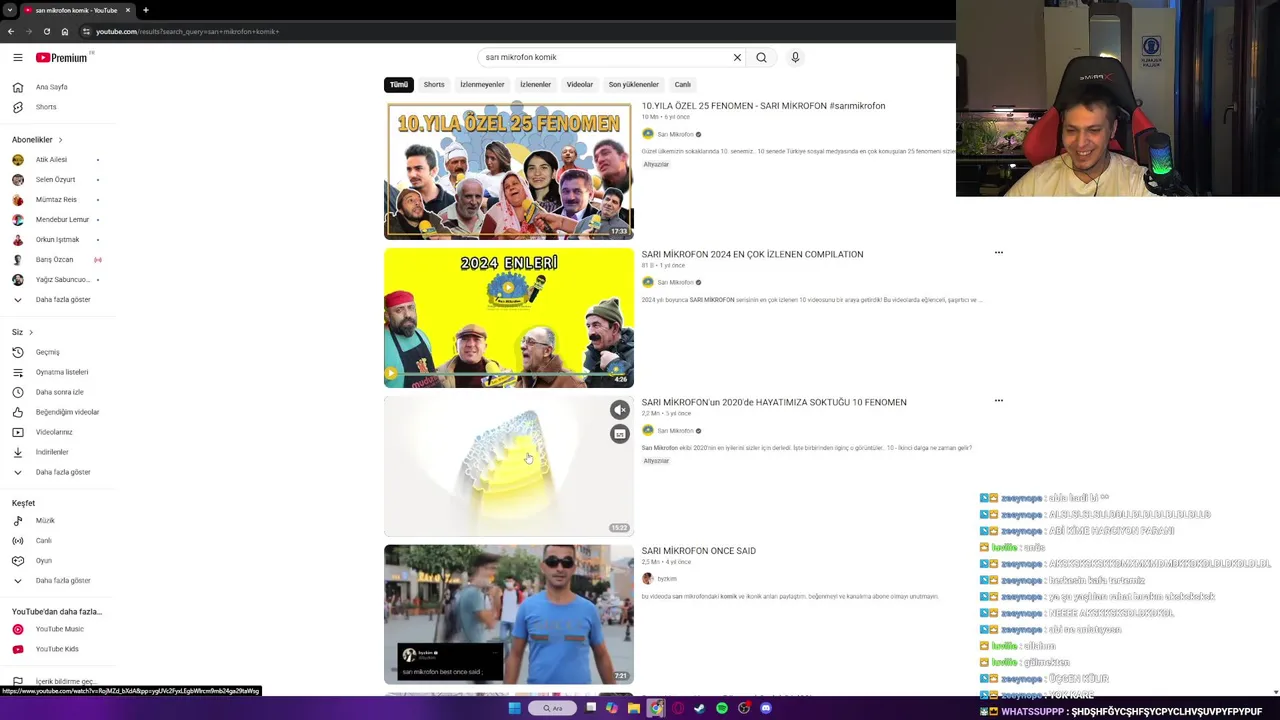Image resolution: width=1280 pixels, height=720 pixels.
Task: Select the İzlenmeyenler filter chip
Action: point(482,85)
